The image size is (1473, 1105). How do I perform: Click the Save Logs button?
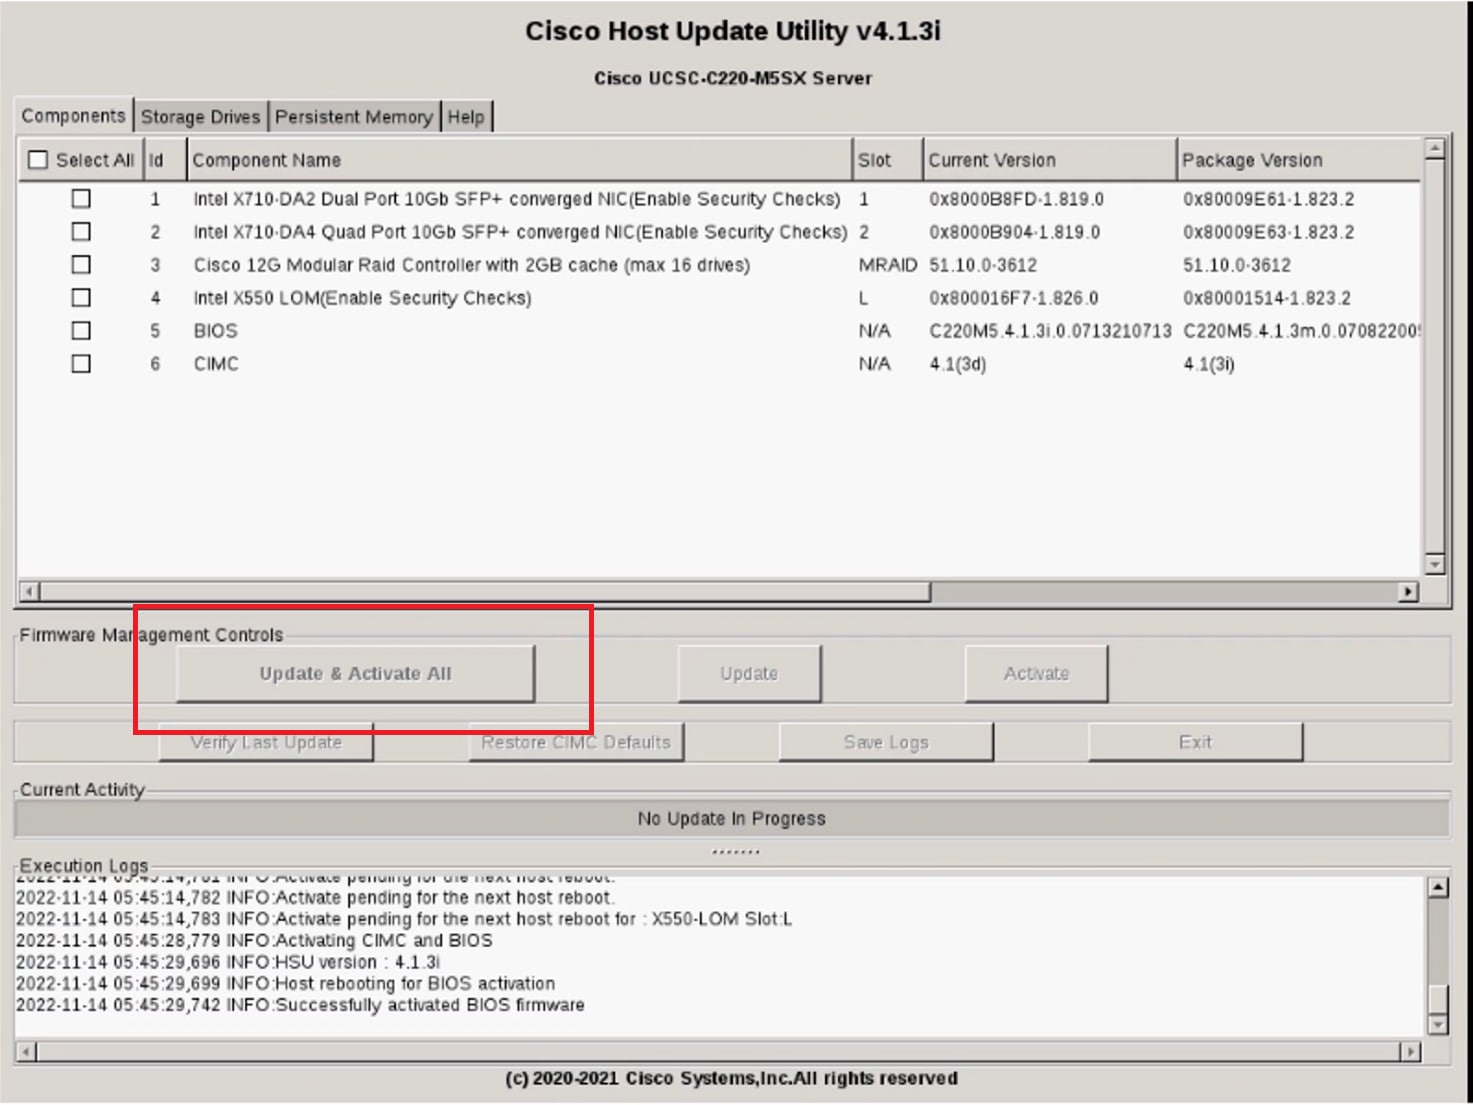[x=886, y=742]
